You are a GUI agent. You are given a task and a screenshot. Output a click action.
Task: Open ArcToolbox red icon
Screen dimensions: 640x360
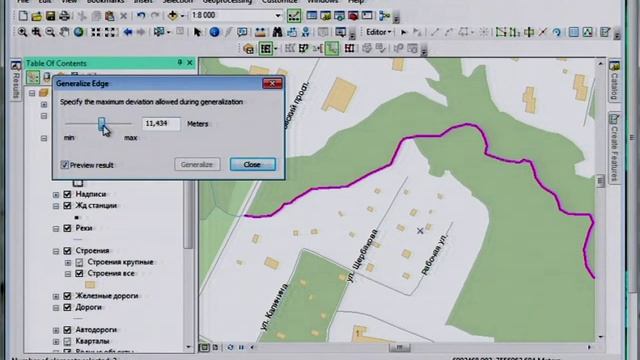(353, 16)
